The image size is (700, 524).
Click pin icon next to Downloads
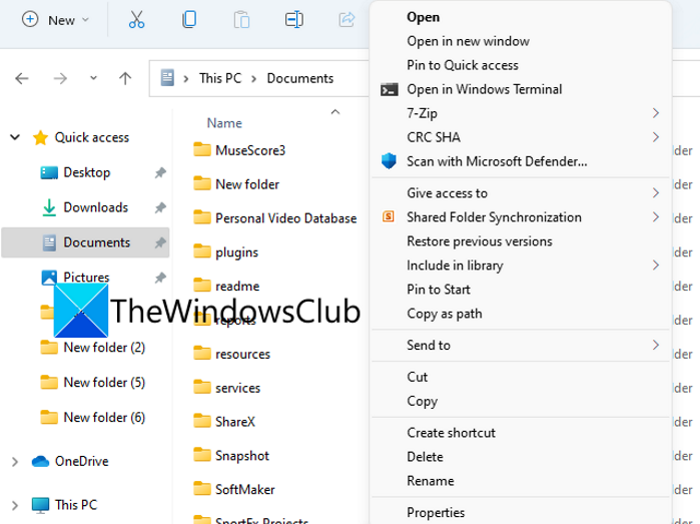coord(160,208)
